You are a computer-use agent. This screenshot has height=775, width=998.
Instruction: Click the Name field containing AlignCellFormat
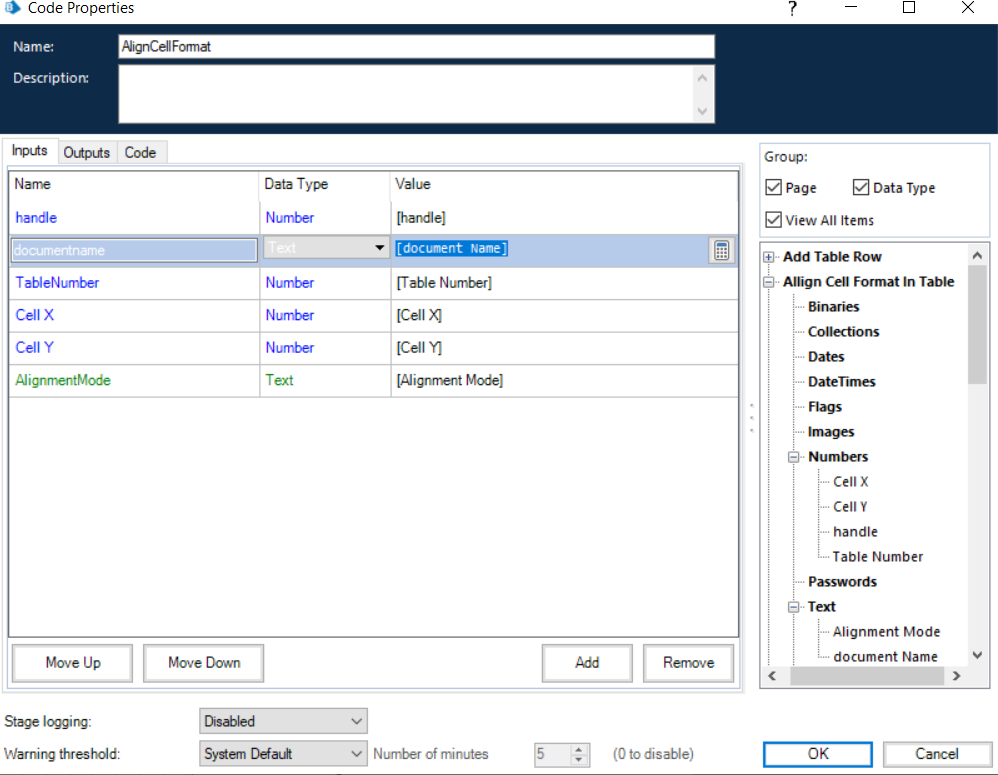tap(416, 47)
